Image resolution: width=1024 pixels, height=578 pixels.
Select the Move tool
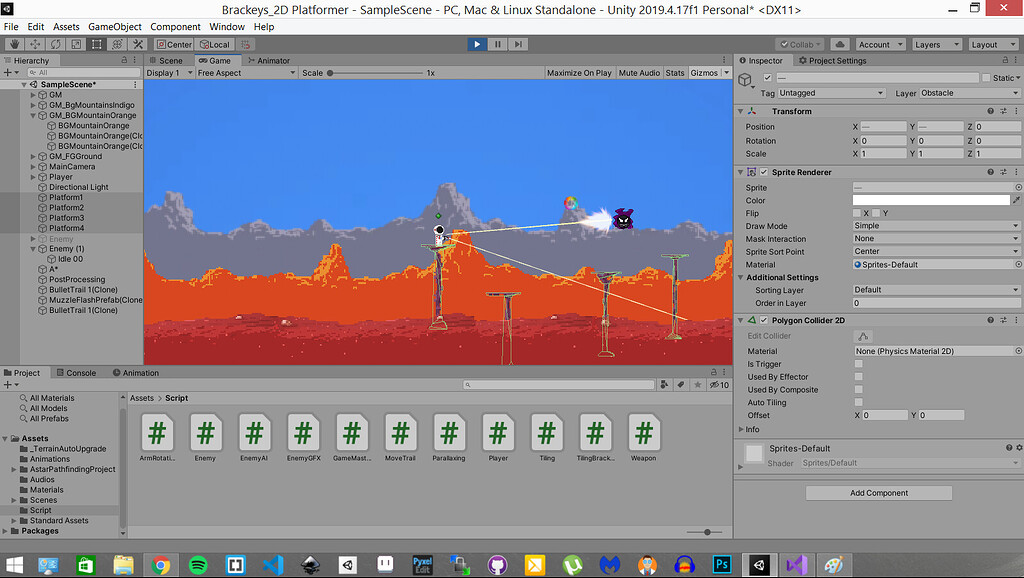click(35, 44)
